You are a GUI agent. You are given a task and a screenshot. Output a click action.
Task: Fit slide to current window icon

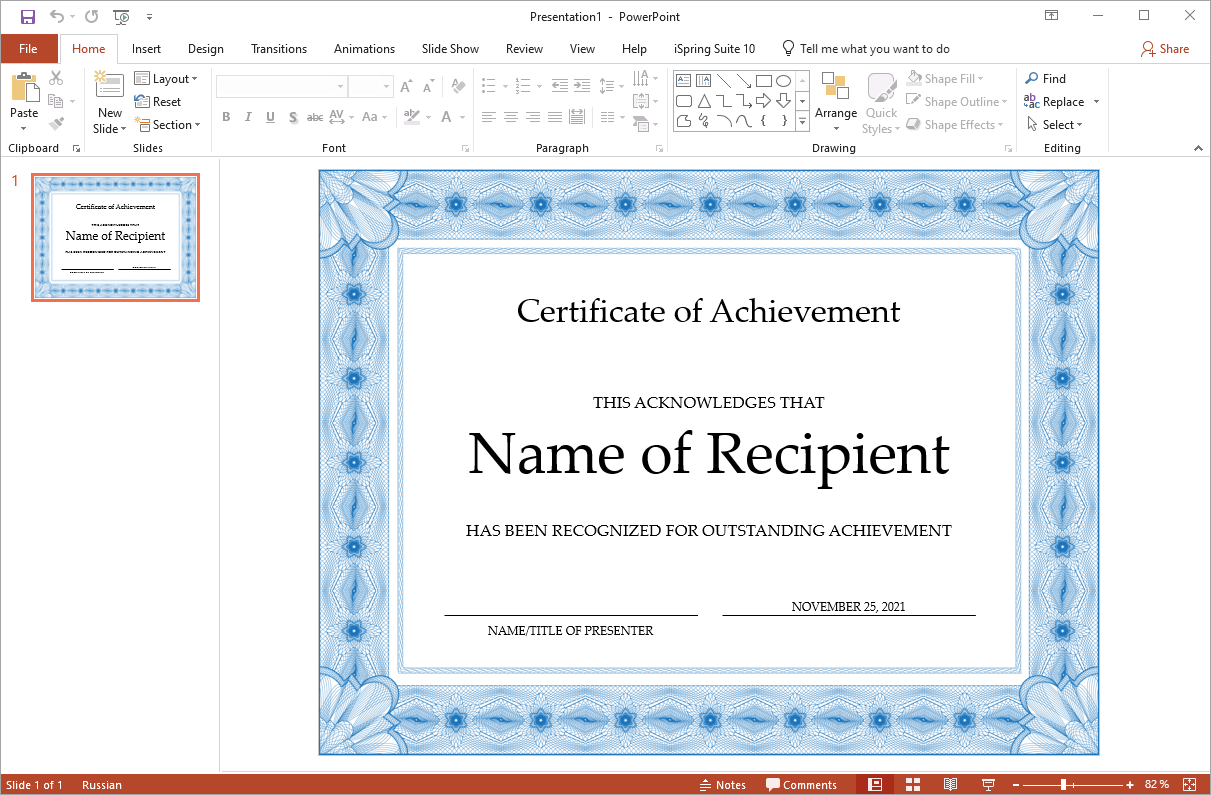tap(1191, 785)
